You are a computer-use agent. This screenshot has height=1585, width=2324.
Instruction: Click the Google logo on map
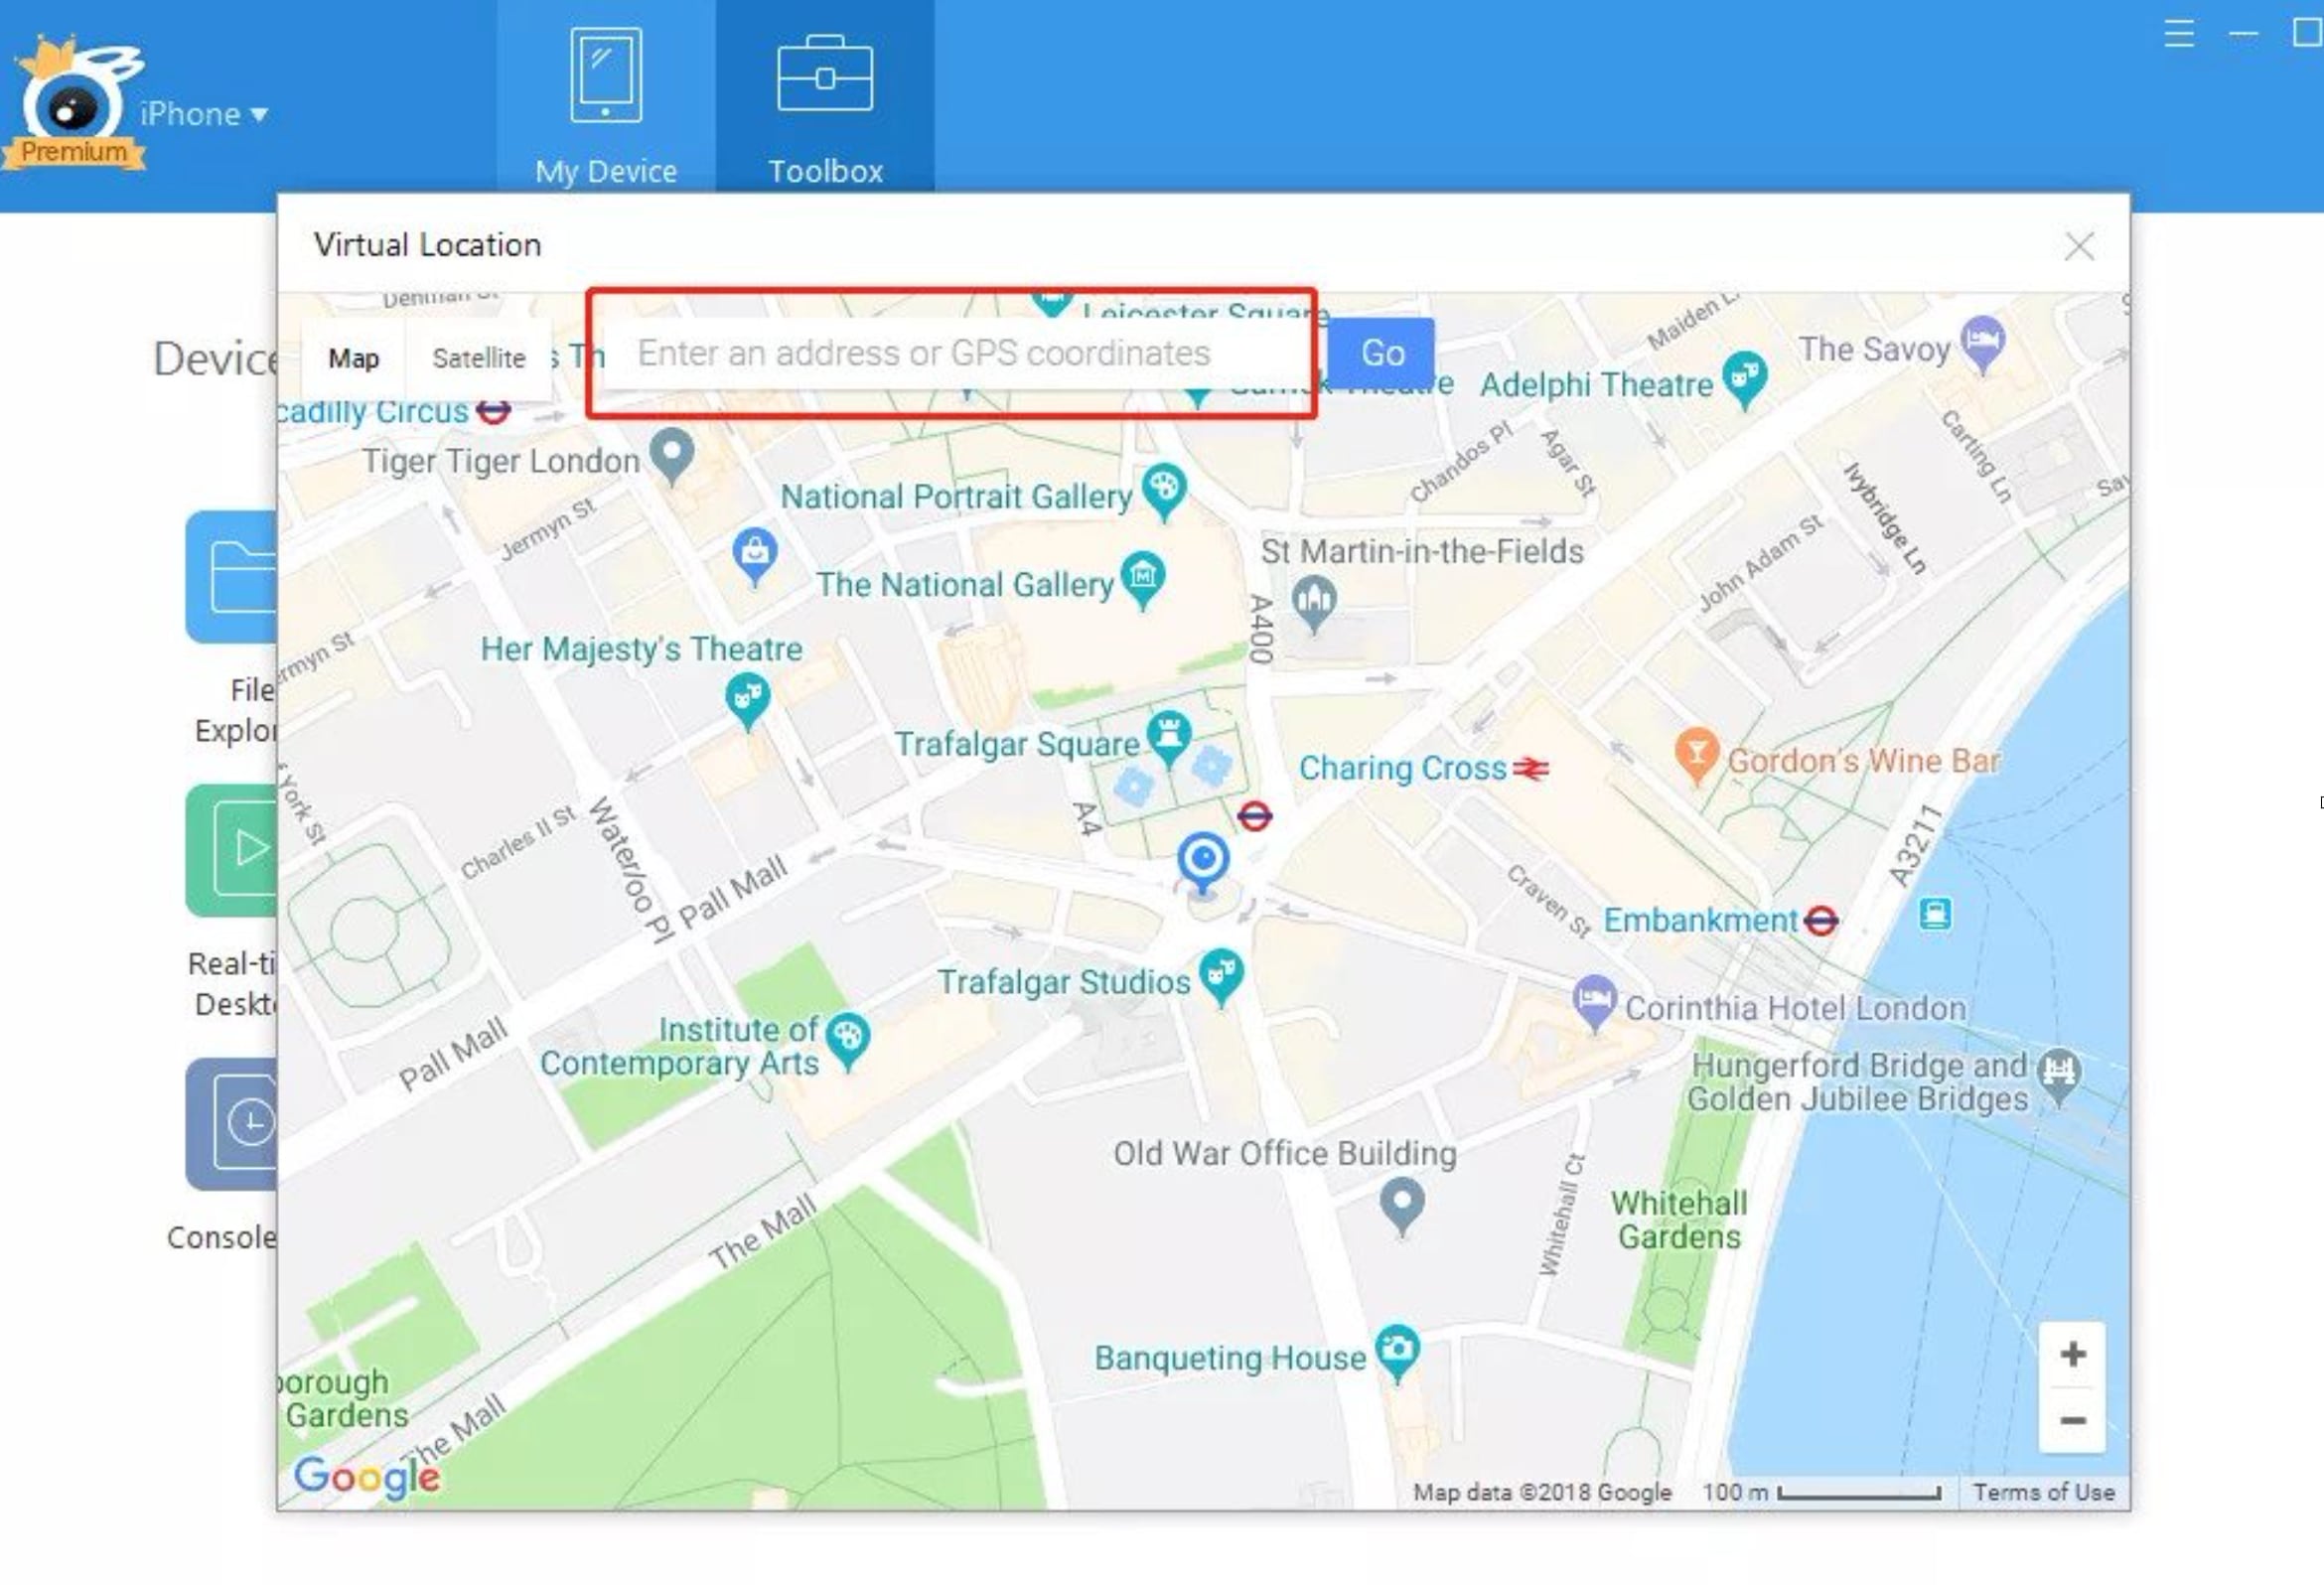[366, 1476]
